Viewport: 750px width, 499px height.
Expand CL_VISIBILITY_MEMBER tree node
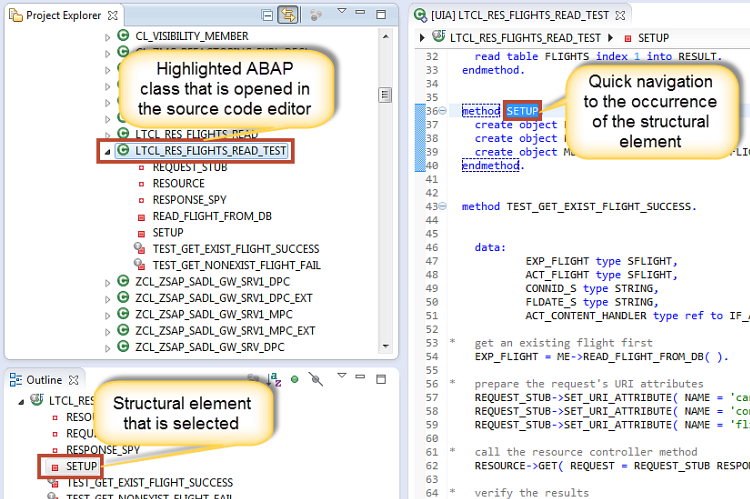(x=108, y=37)
